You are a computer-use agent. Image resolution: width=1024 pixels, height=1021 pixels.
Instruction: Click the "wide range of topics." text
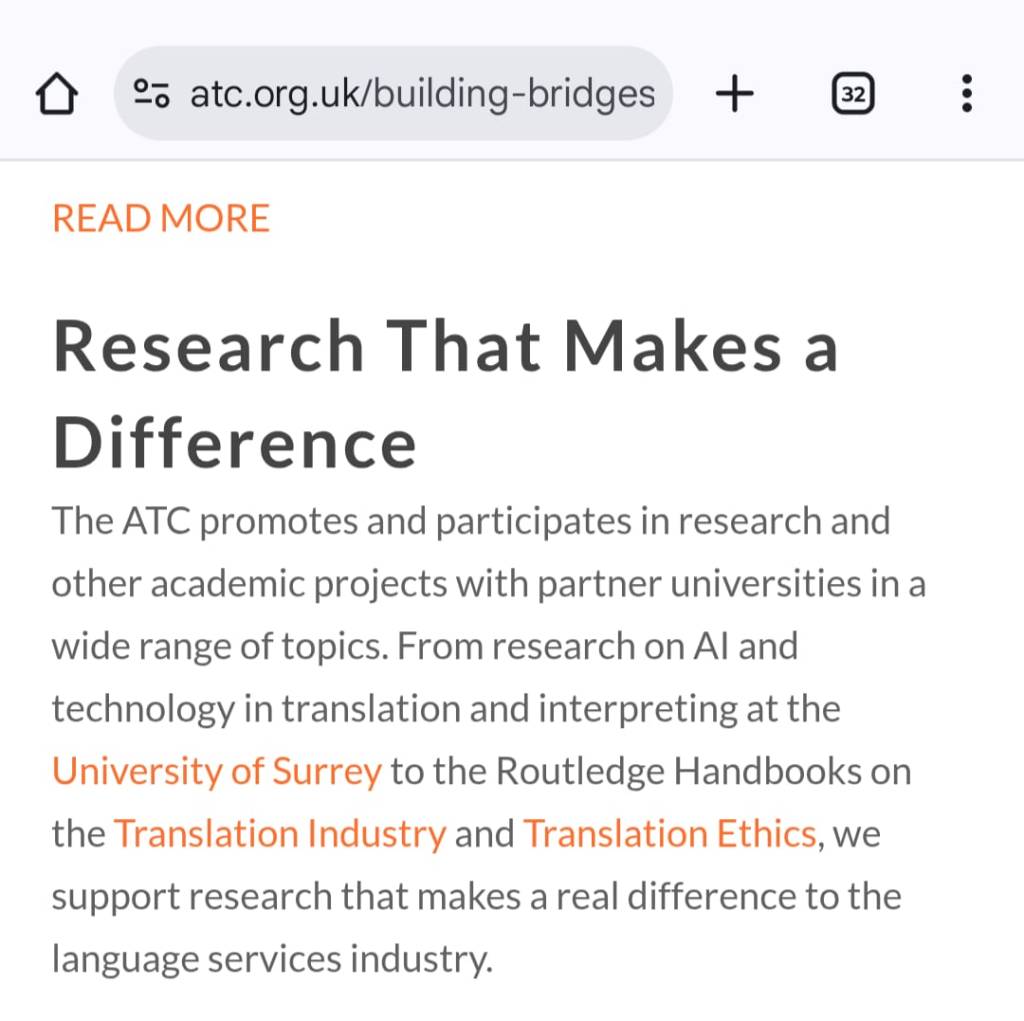click(219, 647)
